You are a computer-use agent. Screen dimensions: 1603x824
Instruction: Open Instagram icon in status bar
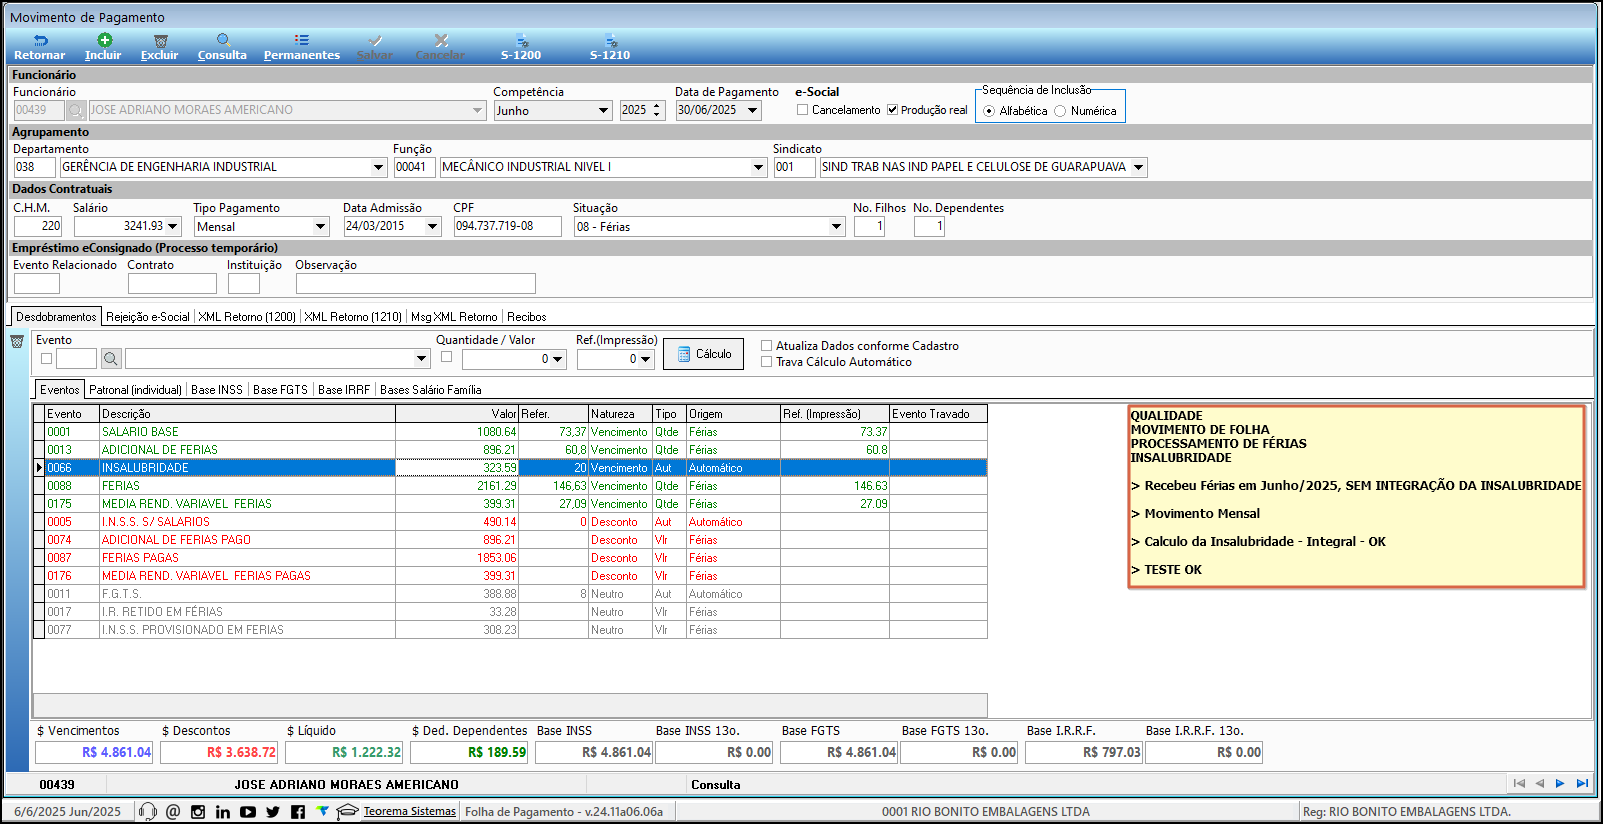[198, 811]
